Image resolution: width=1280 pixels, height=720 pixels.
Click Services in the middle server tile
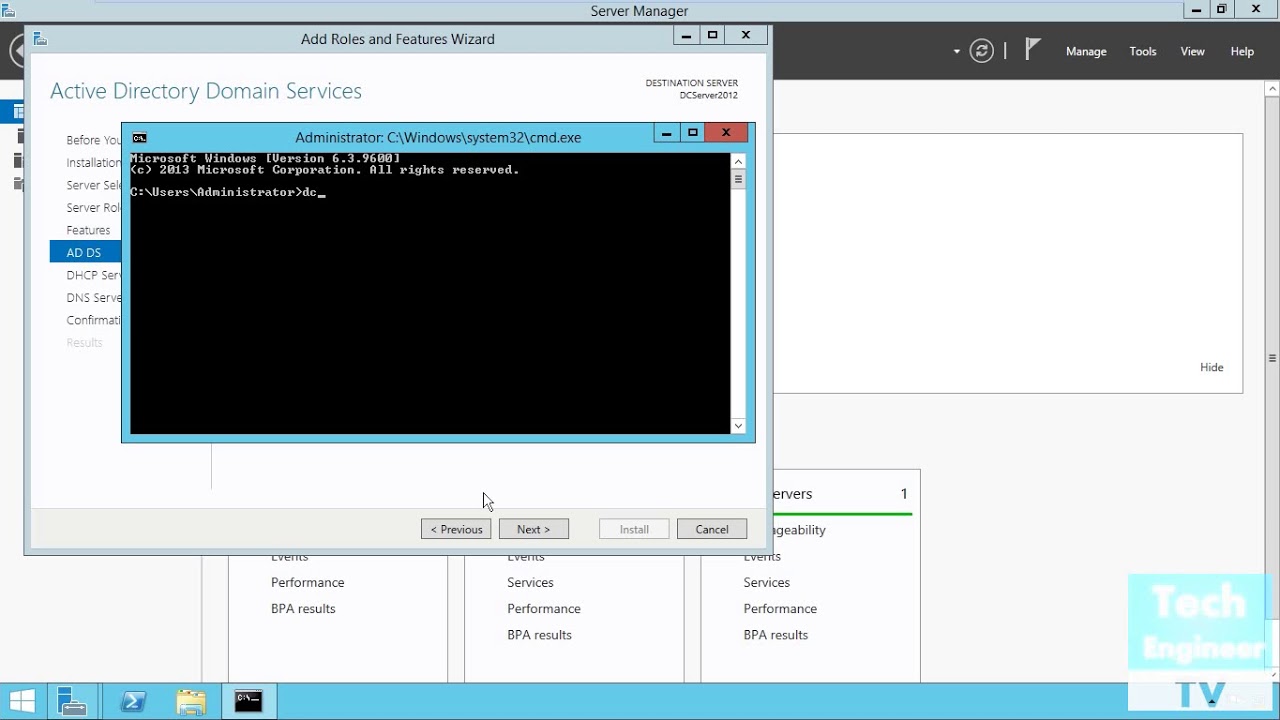pyautogui.click(x=530, y=582)
